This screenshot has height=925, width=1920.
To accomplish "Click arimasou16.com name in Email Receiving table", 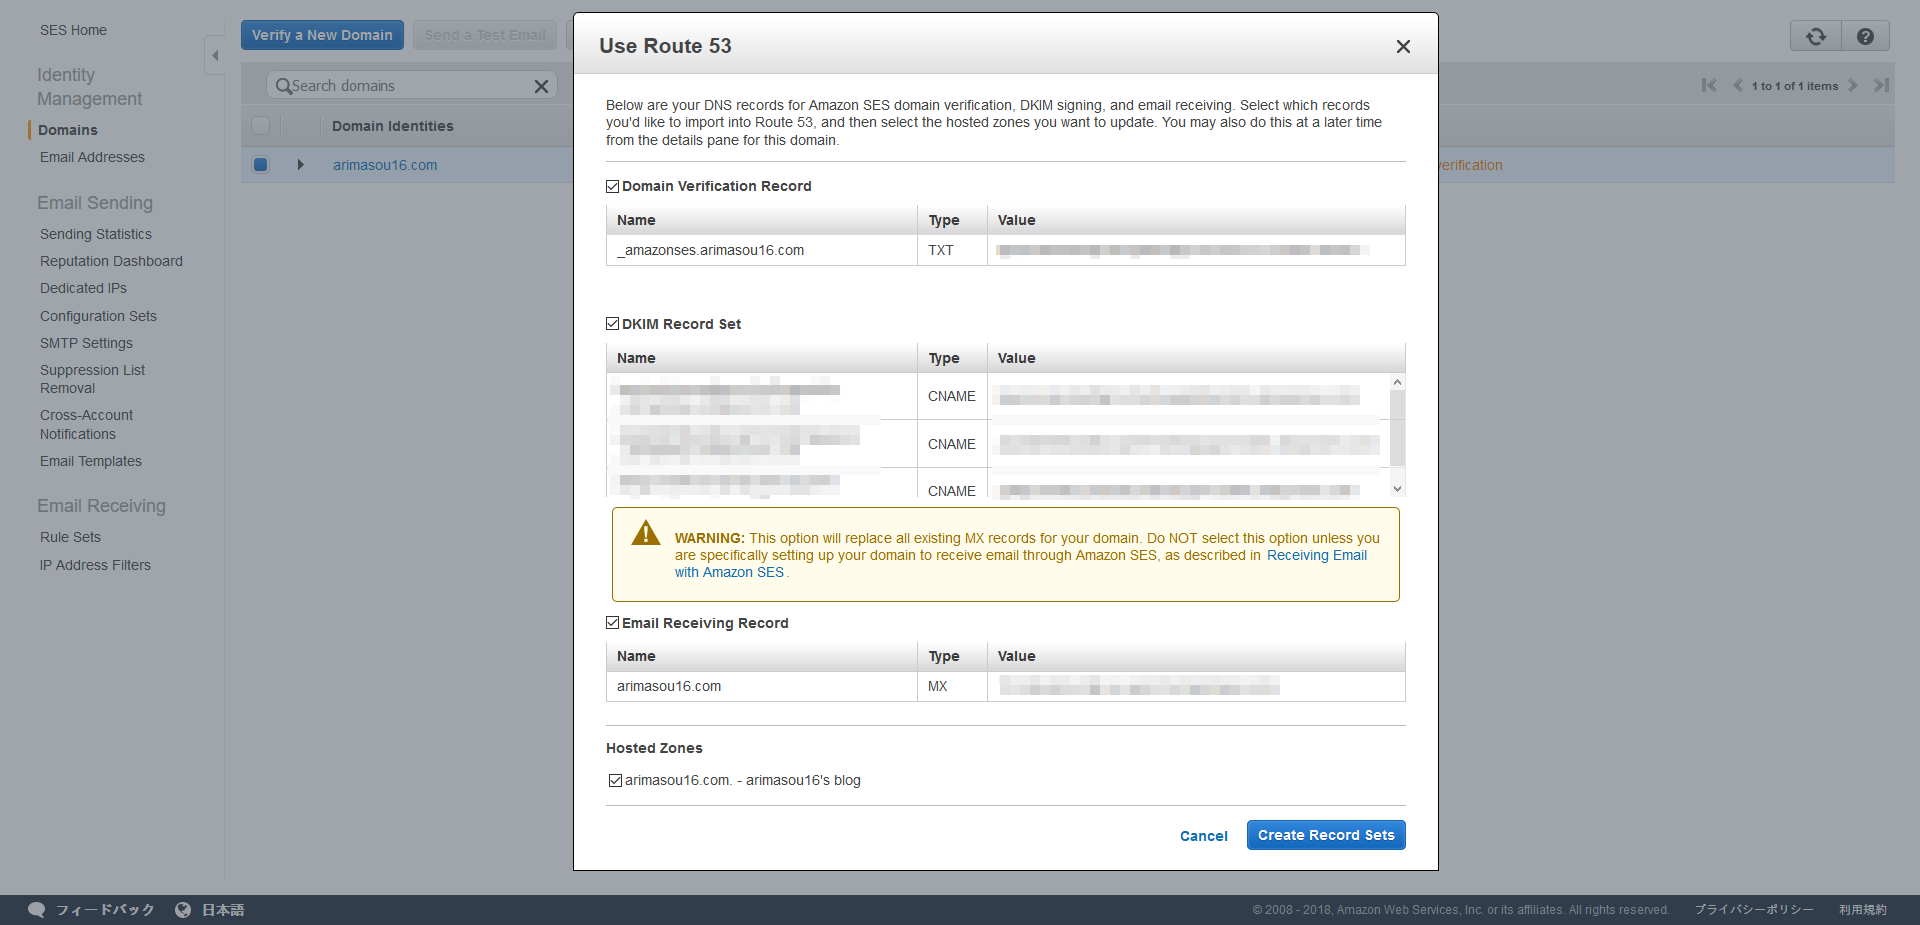I will pyautogui.click(x=669, y=686).
